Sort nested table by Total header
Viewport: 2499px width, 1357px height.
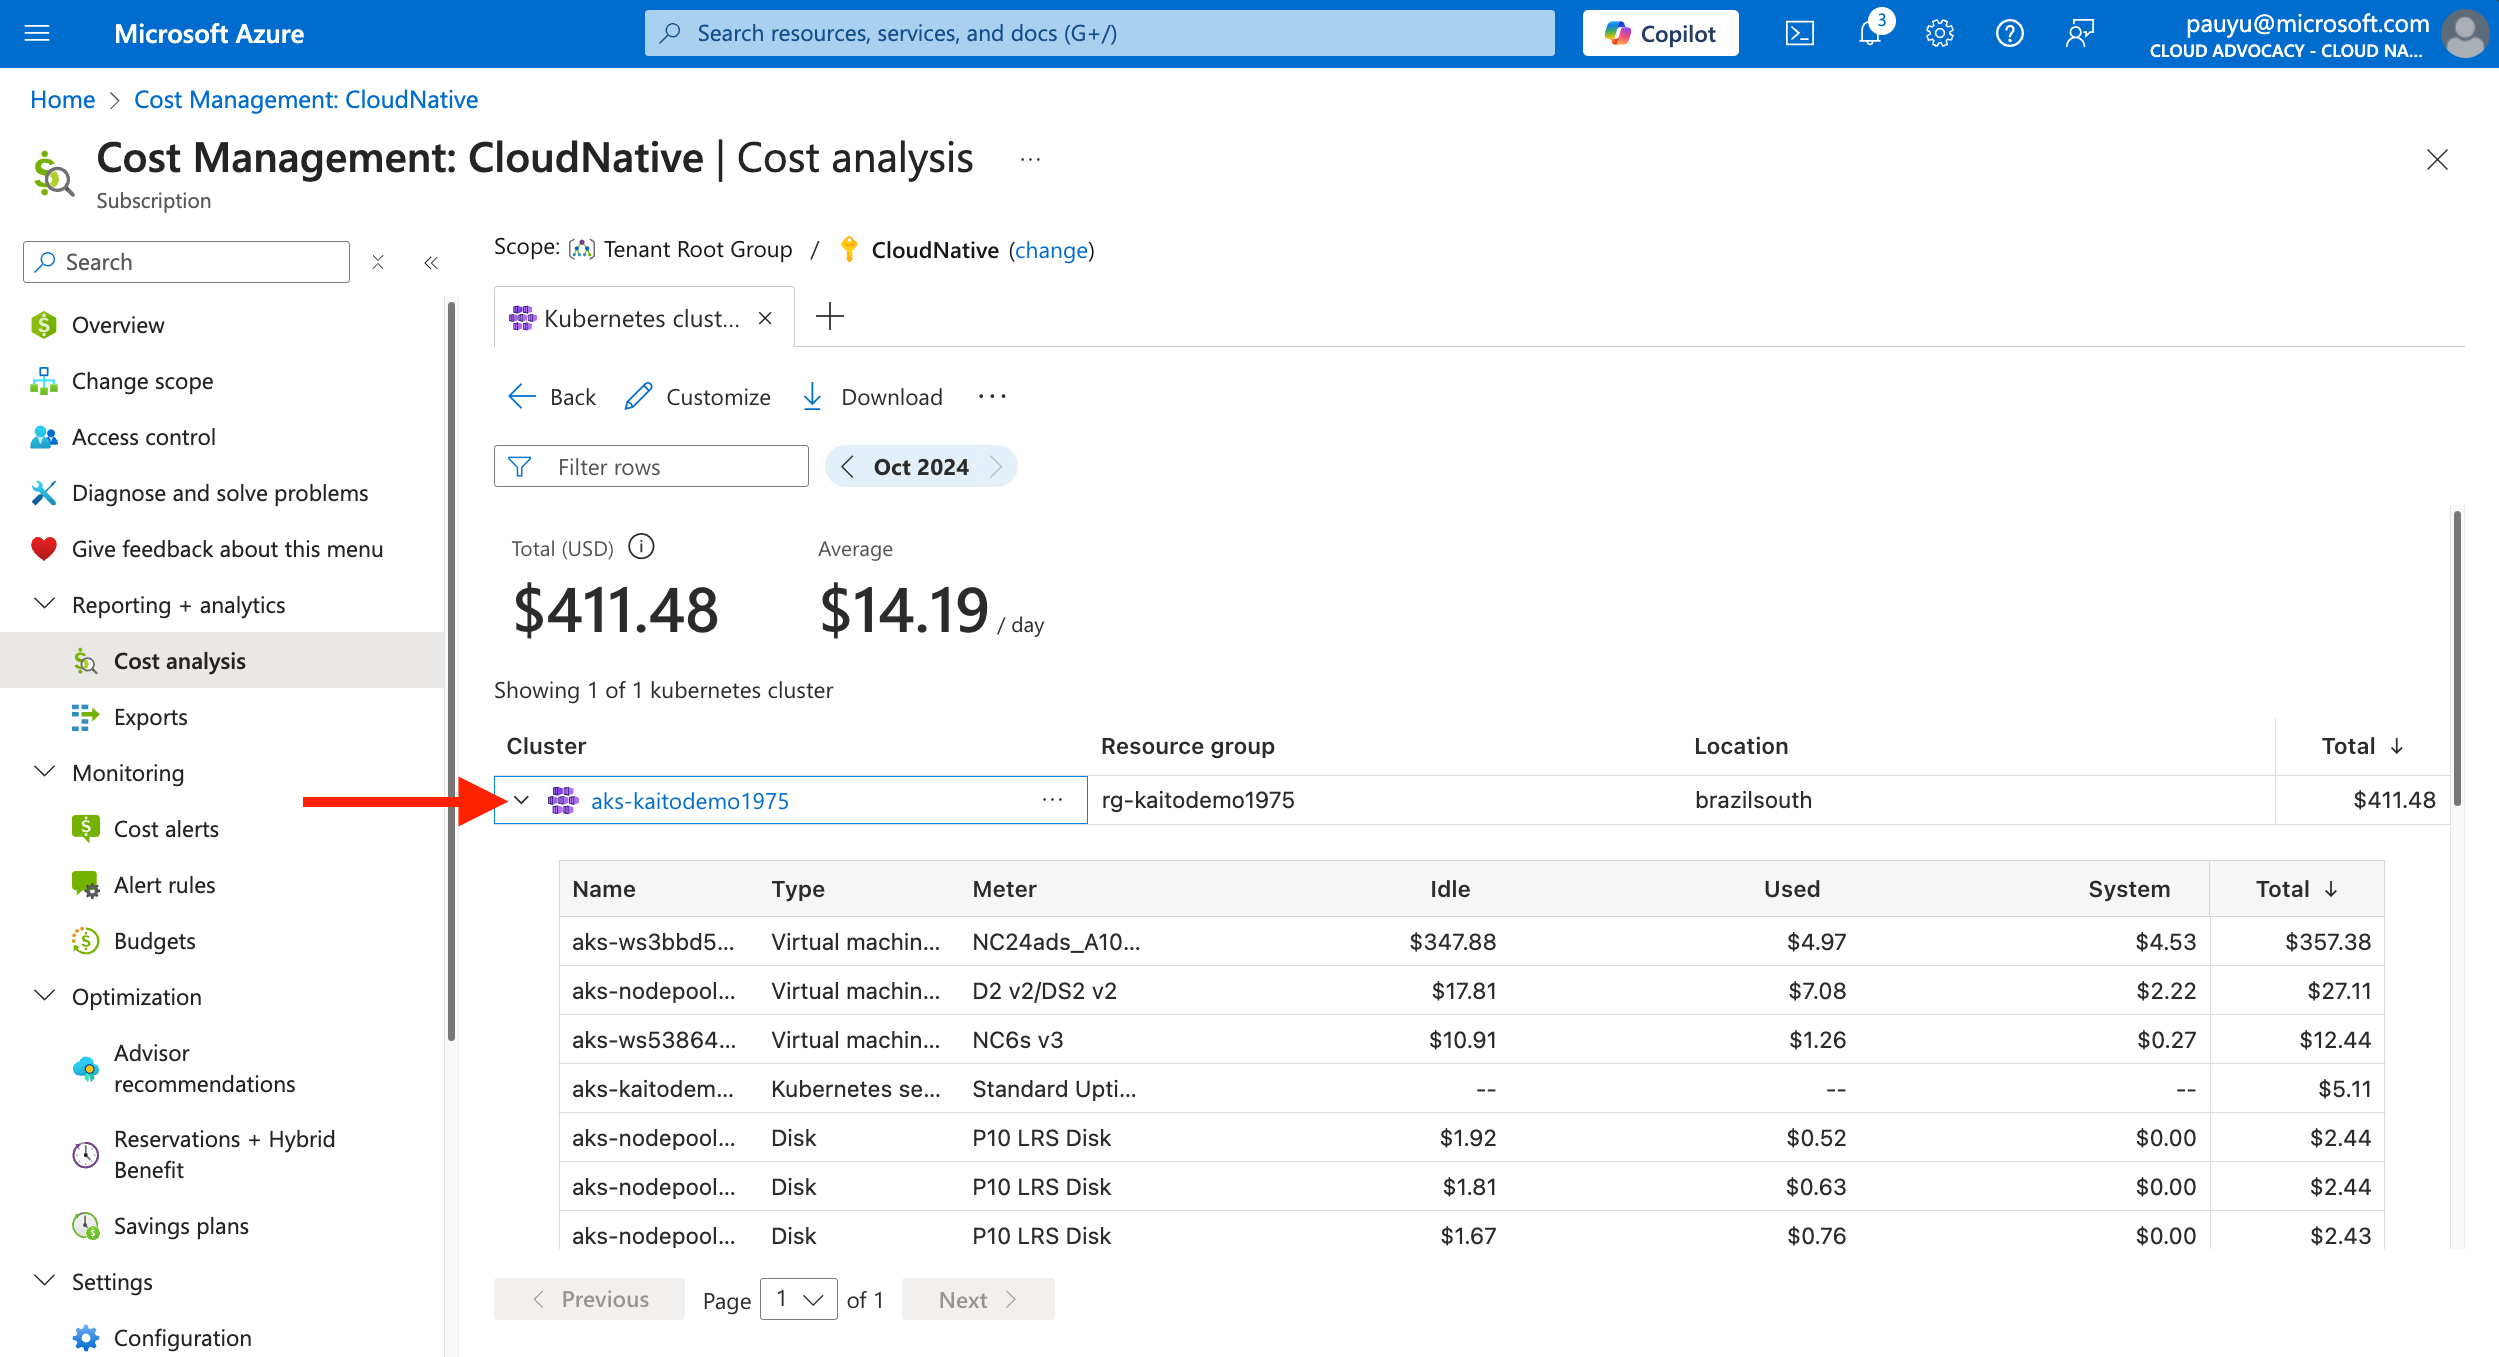click(2296, 889)
